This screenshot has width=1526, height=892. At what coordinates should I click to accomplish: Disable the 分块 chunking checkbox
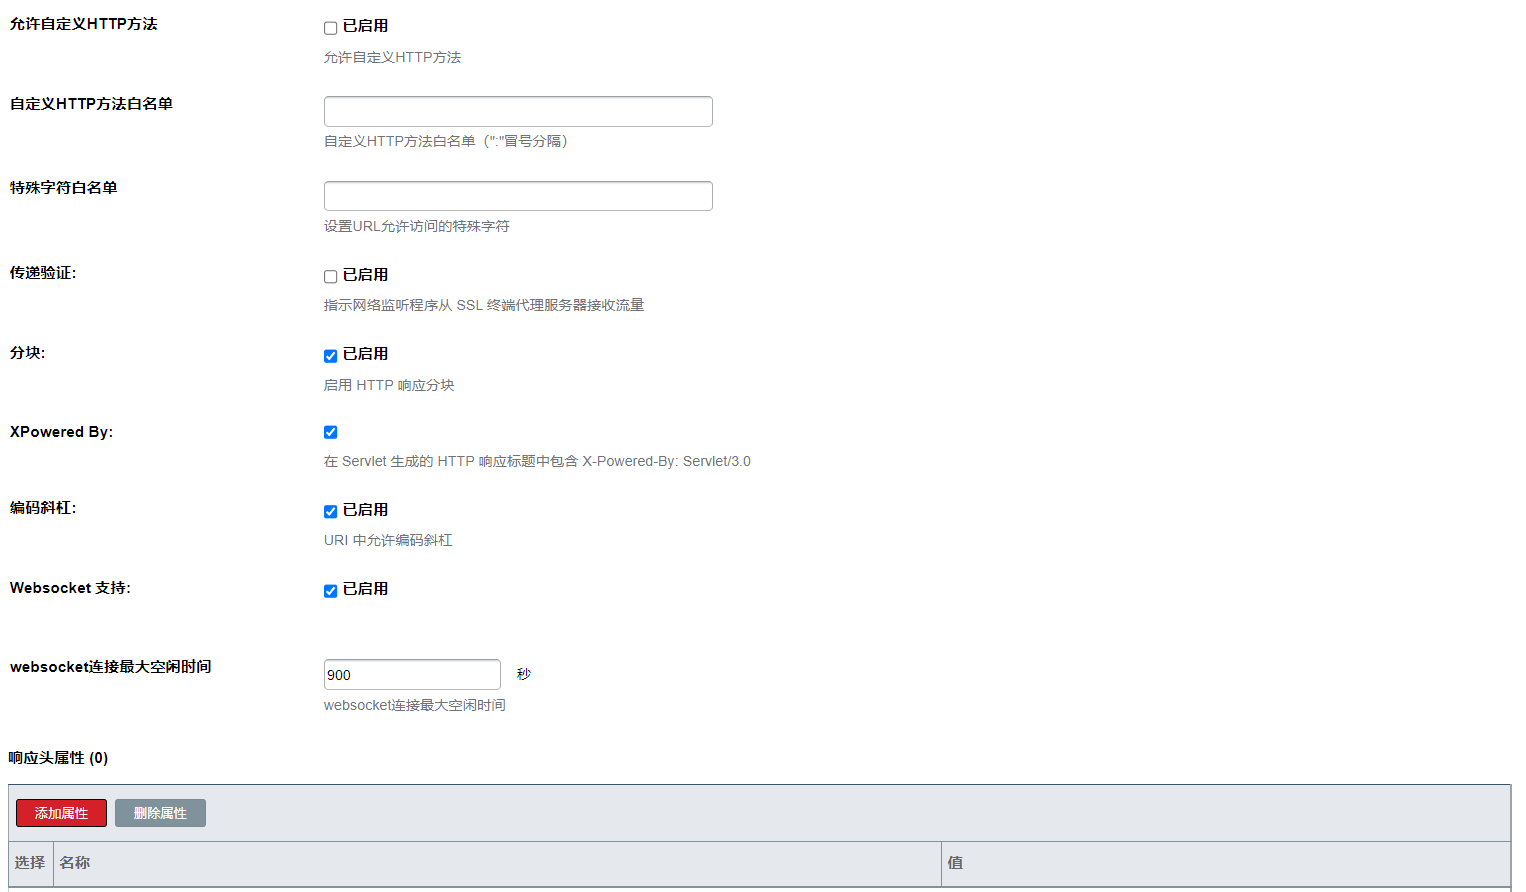click(x=330, y=356)
